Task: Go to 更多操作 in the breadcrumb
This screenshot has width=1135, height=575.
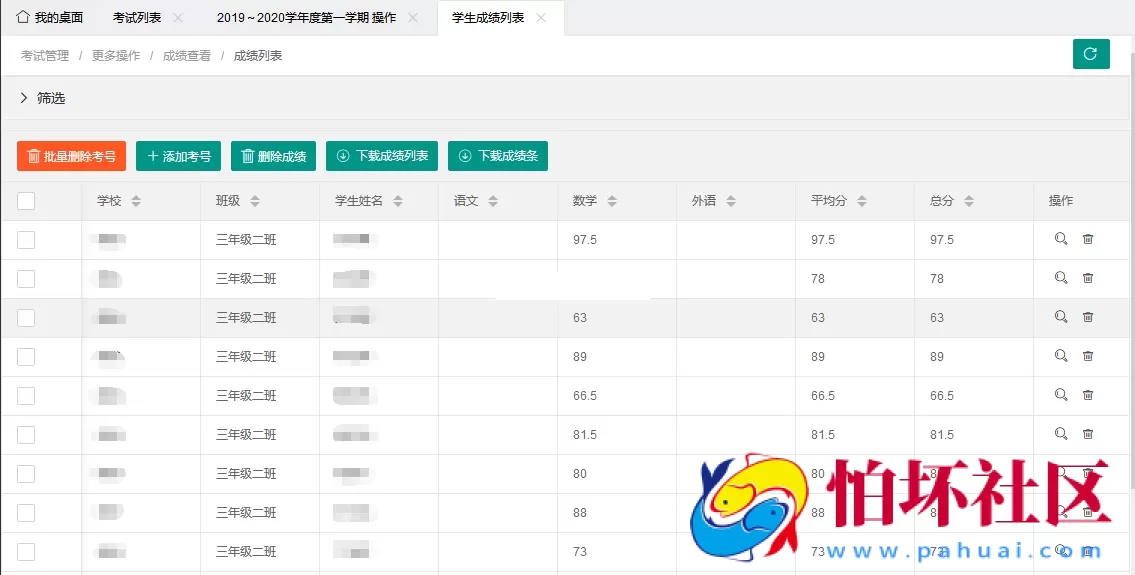Action: 116,56
